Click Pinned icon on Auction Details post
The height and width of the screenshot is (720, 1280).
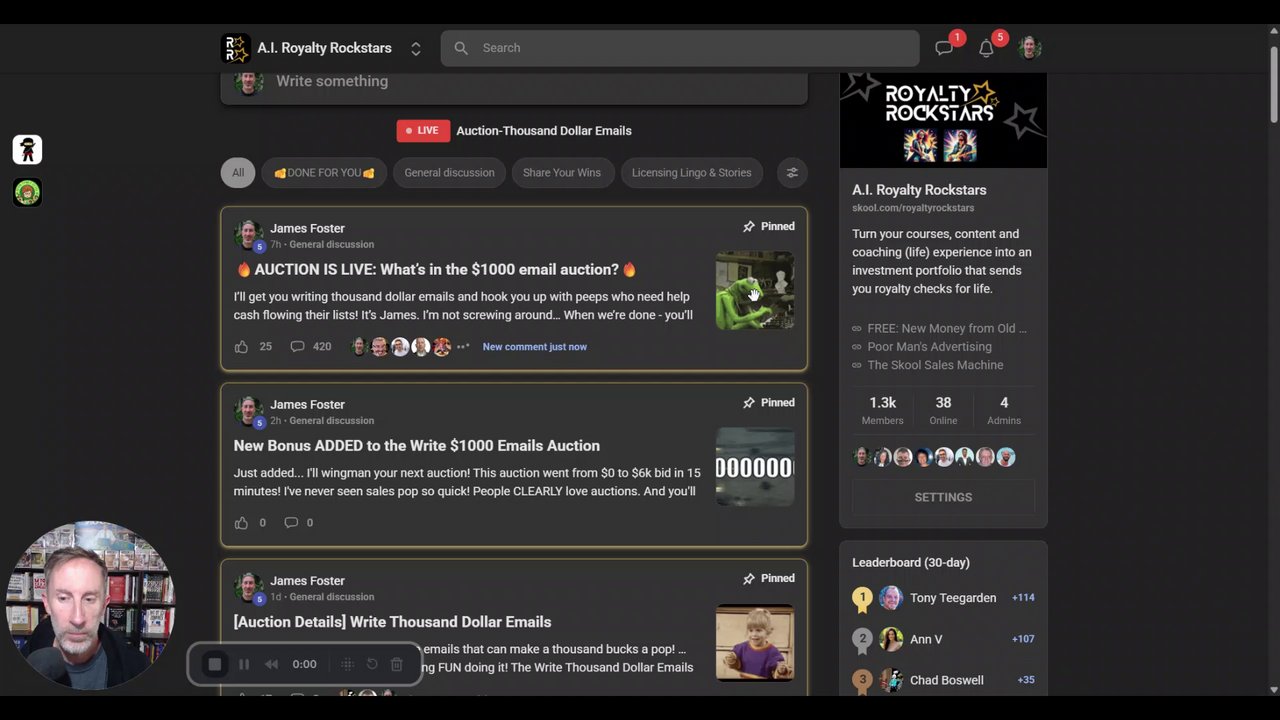[749, 578]
